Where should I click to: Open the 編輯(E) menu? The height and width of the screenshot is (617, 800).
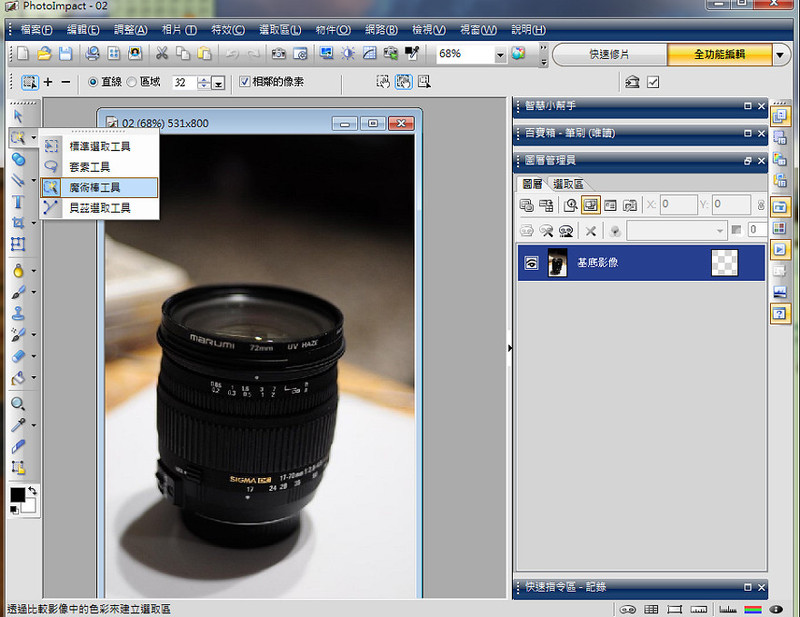coord(83,30)
